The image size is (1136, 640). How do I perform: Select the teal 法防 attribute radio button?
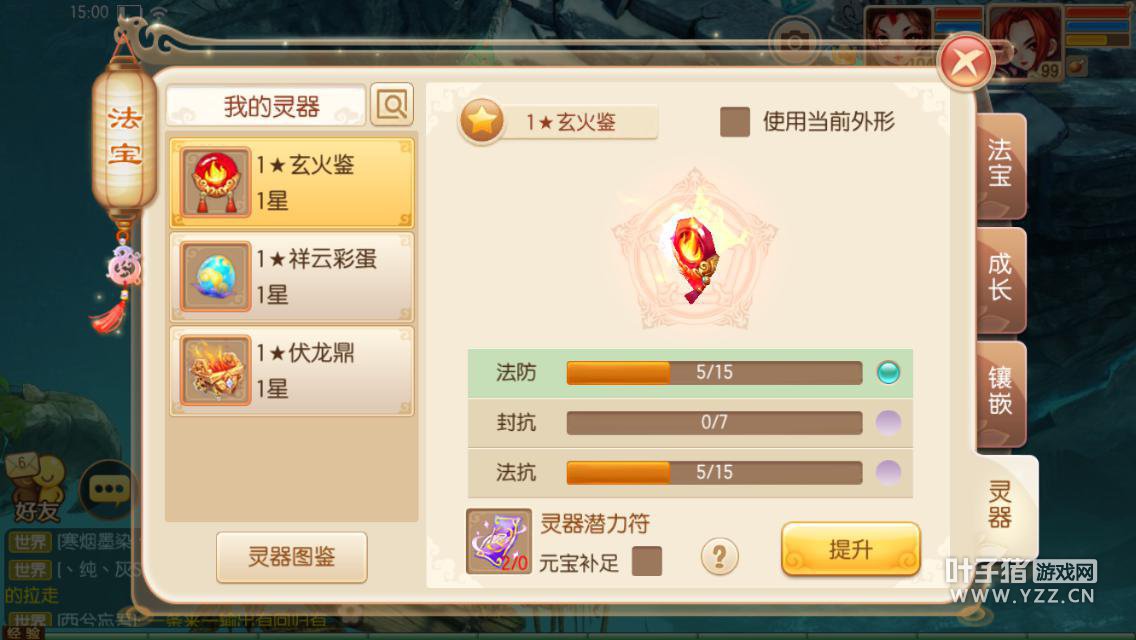pos(888,373)
